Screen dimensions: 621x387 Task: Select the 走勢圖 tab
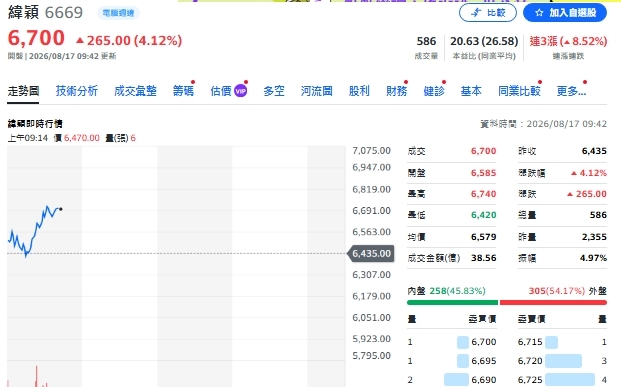[23, 91]
